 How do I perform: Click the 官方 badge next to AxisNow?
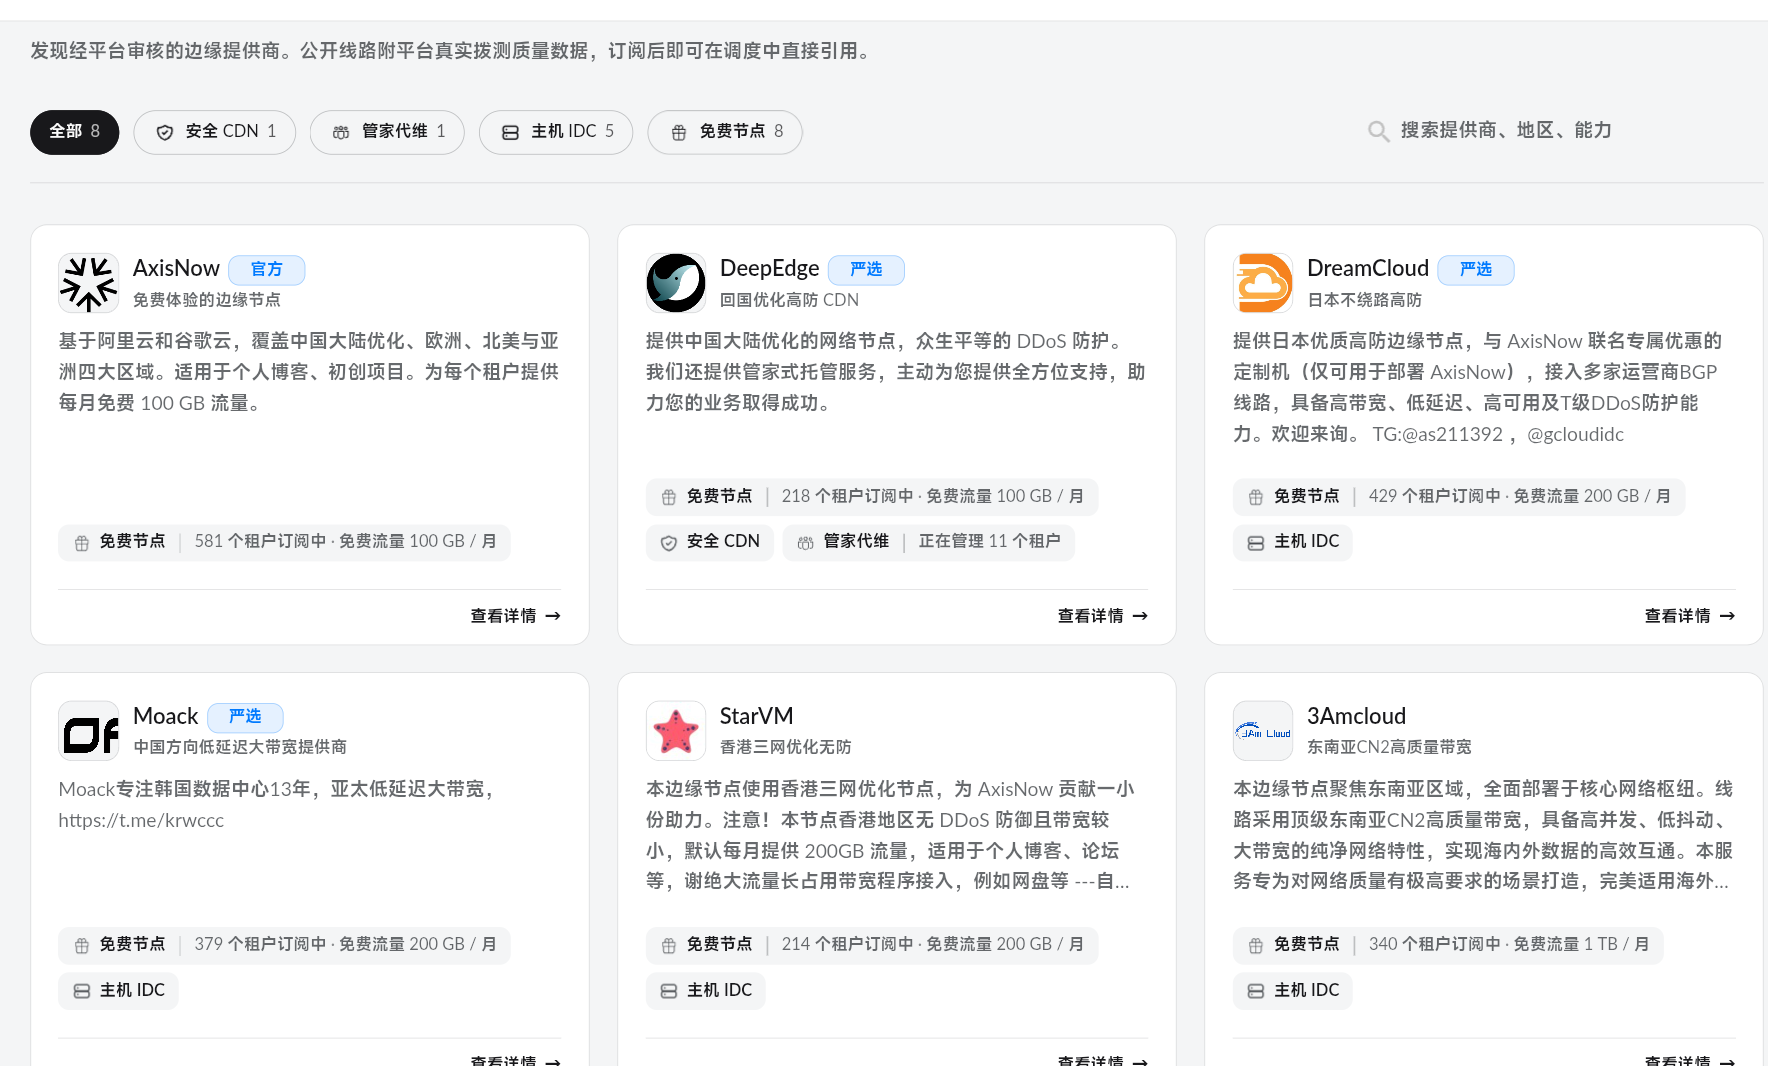267,270
